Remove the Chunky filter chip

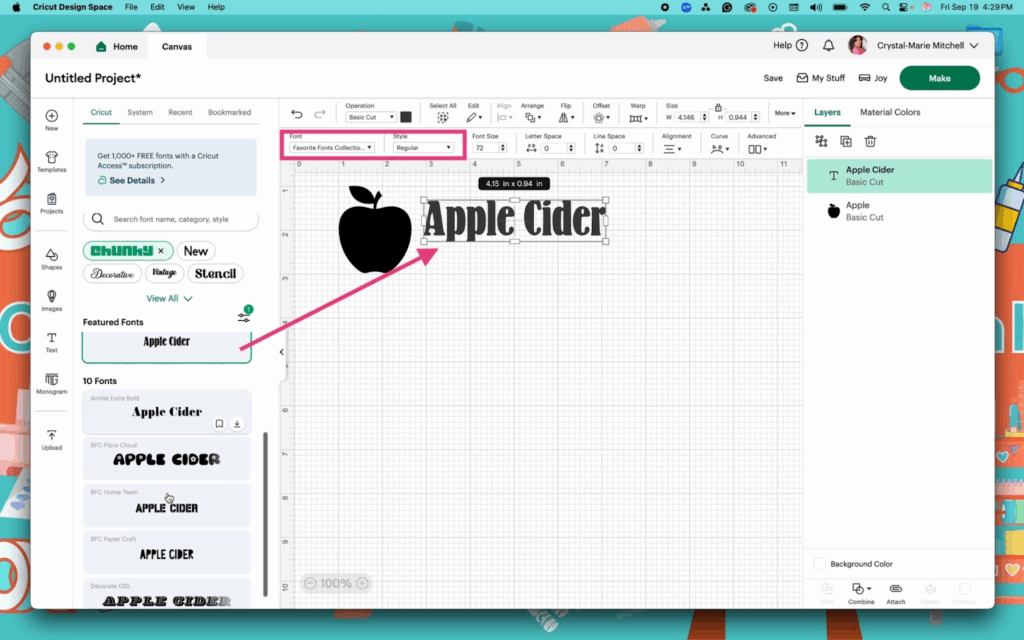[160, 251]
